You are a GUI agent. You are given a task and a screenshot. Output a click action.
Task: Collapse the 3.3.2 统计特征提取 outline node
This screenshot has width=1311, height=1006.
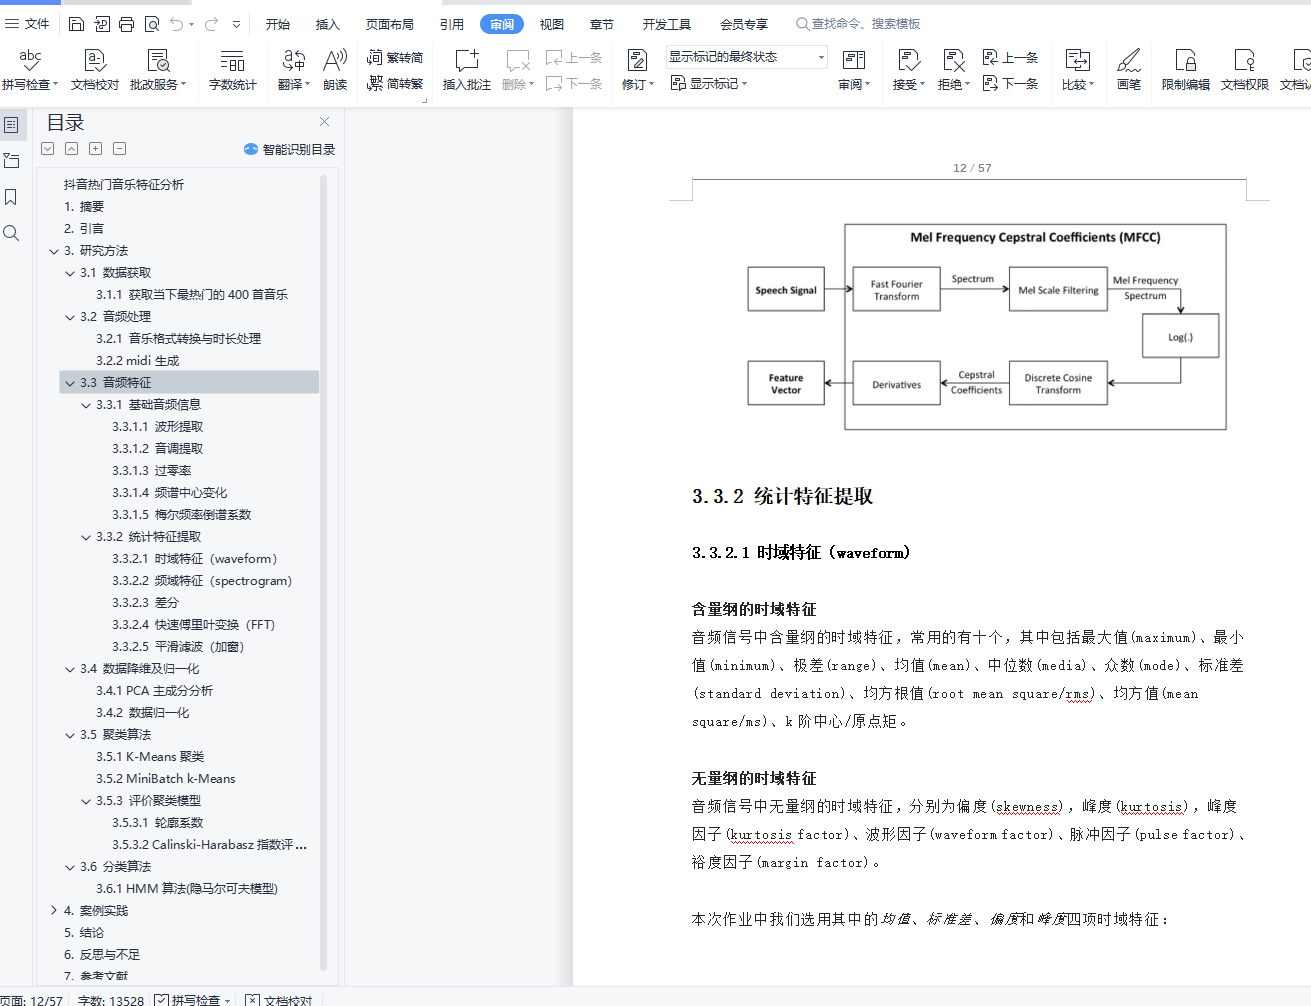[x=86, y=537]
